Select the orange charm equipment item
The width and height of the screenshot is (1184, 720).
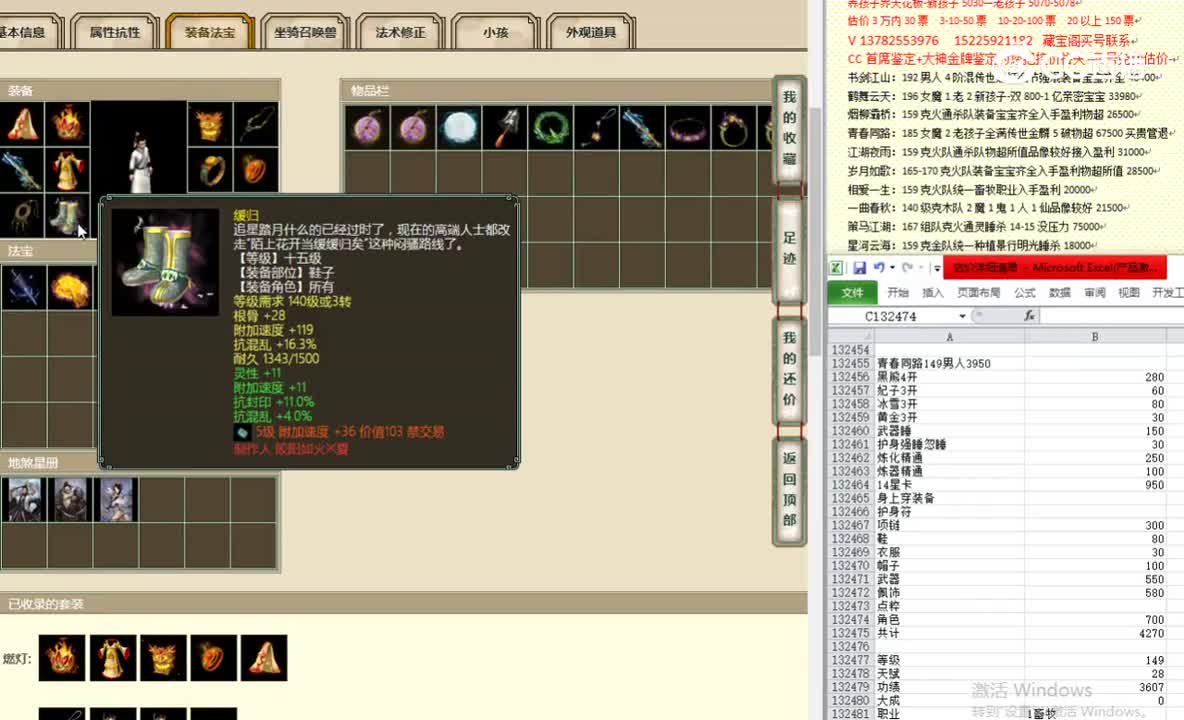click(x=255, y=170)
